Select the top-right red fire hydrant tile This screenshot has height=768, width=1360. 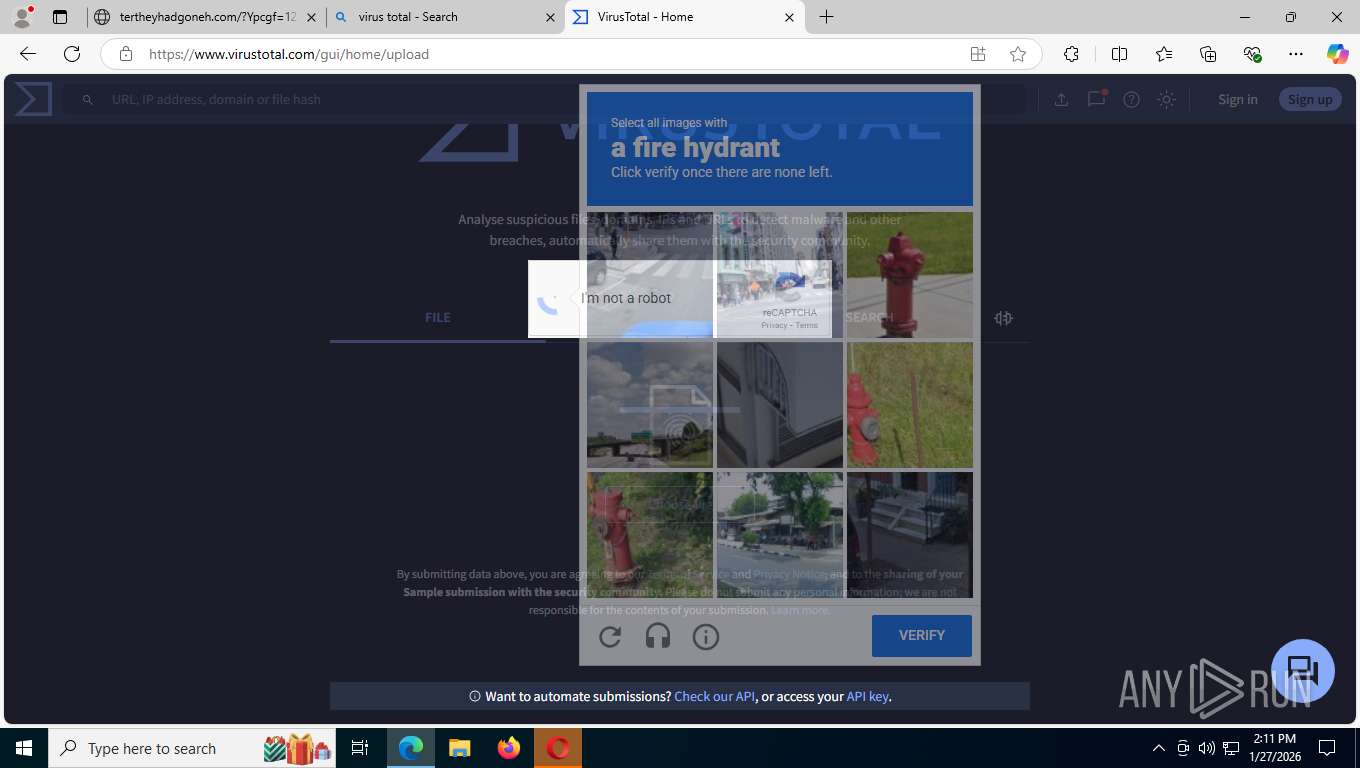(910, 275)
